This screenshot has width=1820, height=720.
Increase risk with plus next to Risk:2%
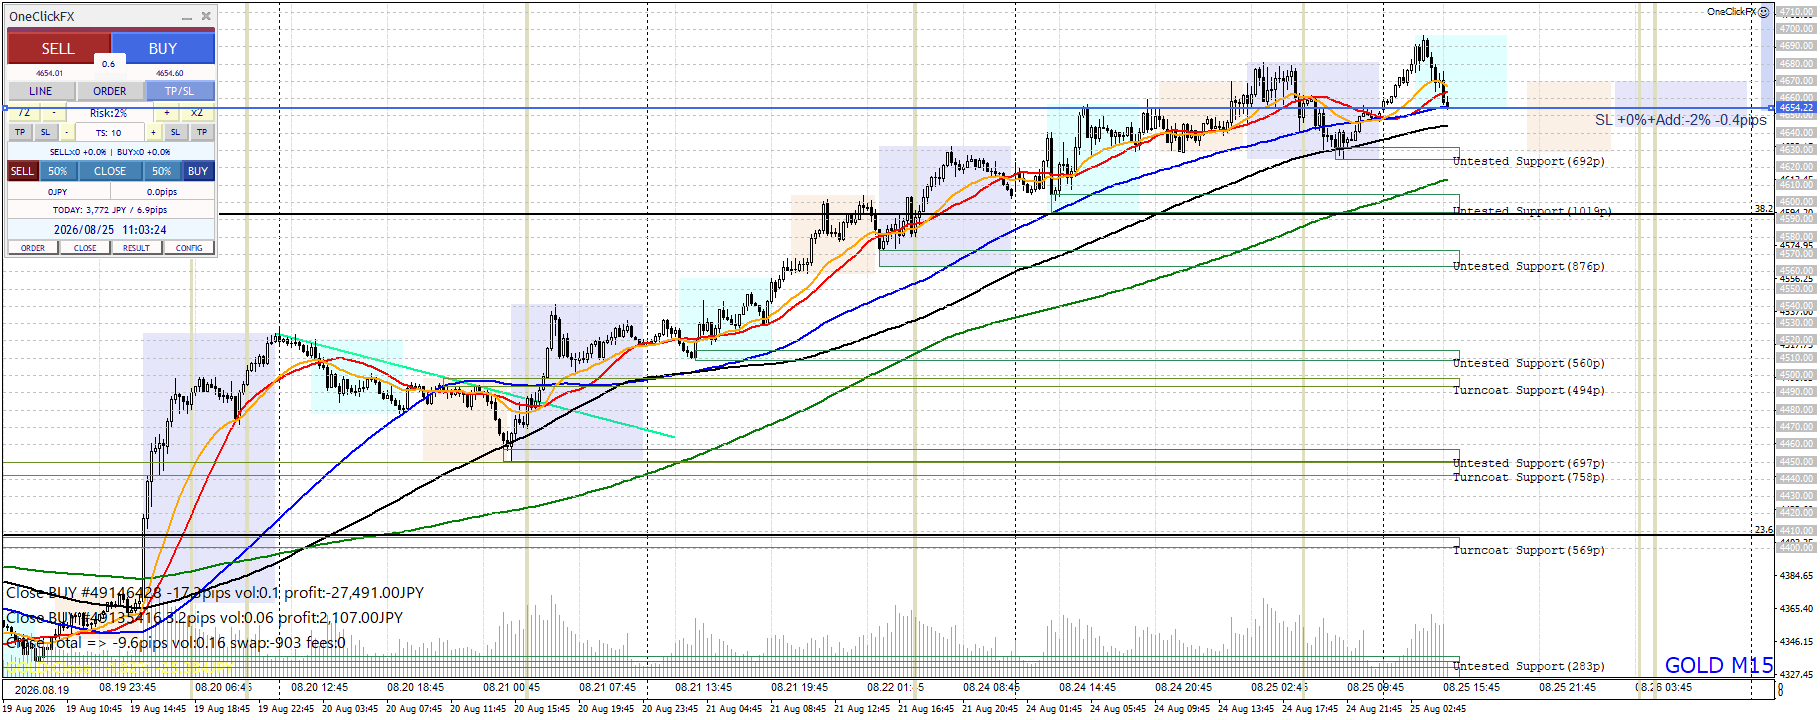[167, 113]
